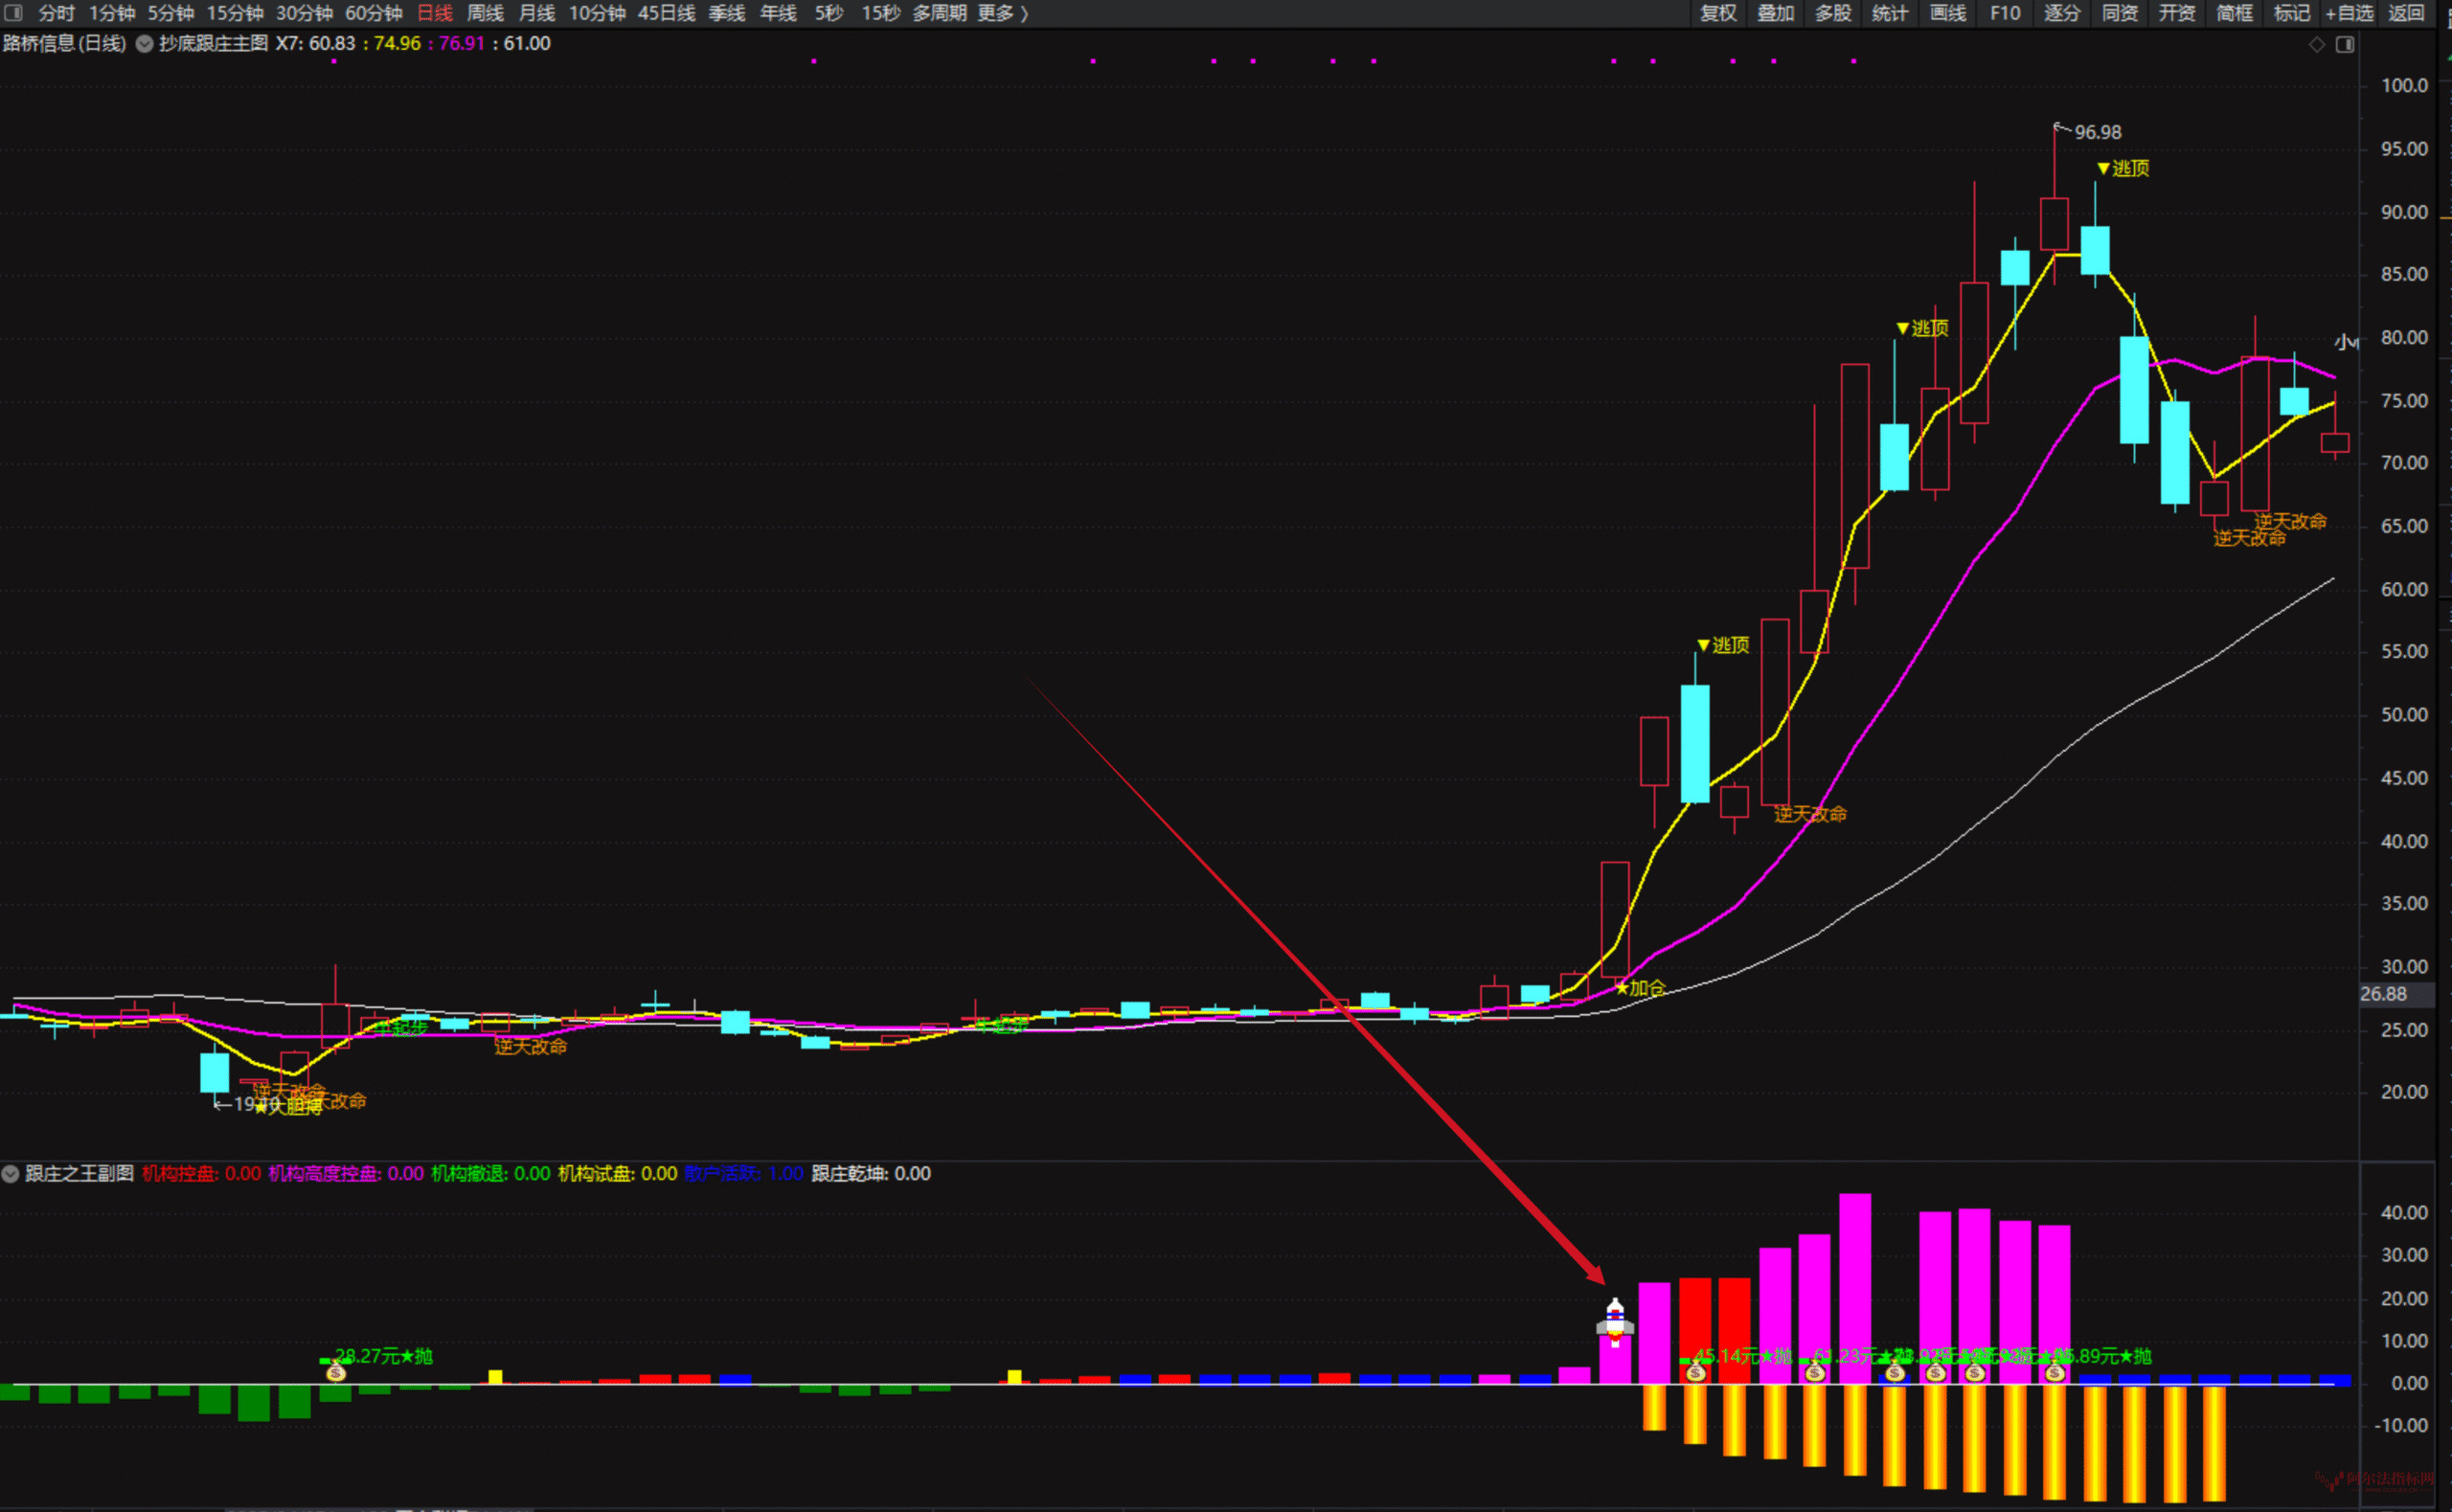Toggle 简框 simple frame view

(2234, 13)
